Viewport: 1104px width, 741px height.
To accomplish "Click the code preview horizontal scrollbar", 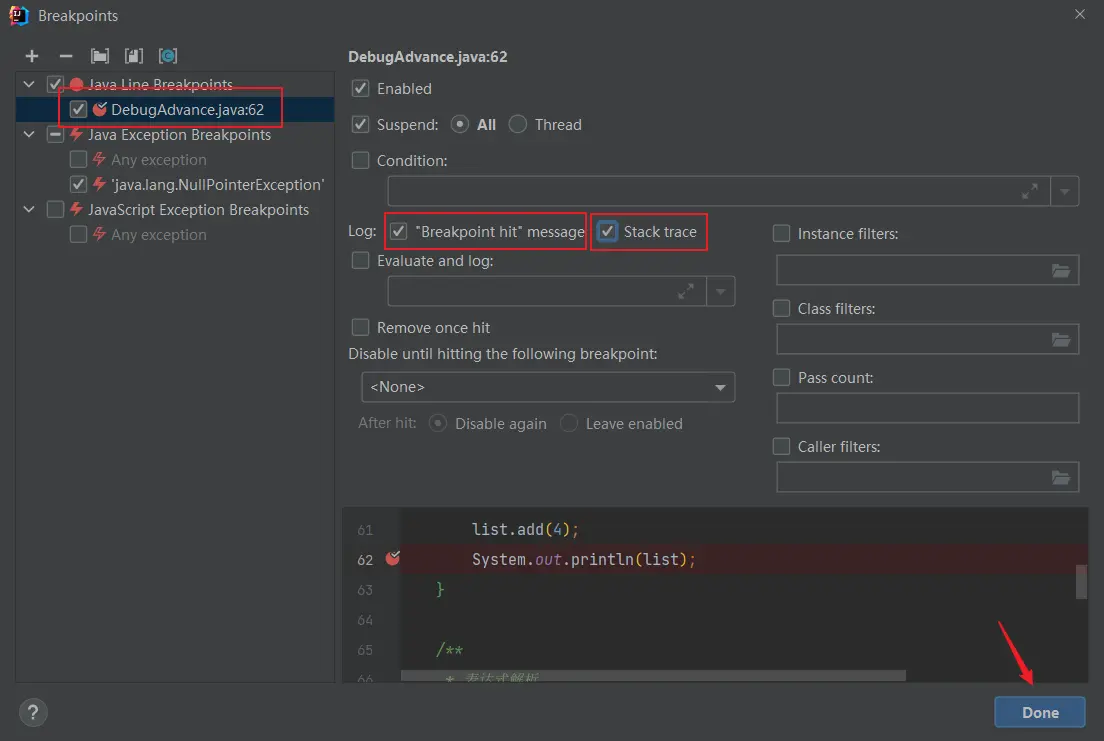I will coord(653,675).
